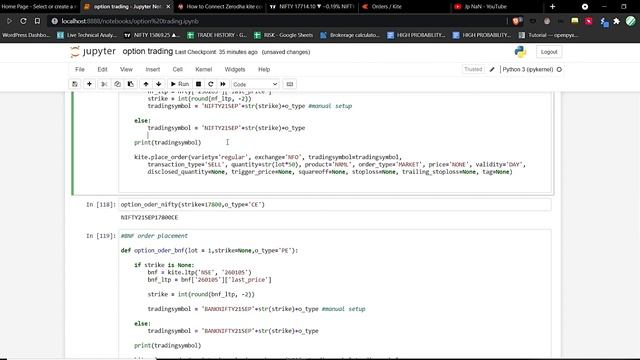The image size is (640, 360).
Task: Click the pencil edit icon beside Trusted
Action: 492,69
